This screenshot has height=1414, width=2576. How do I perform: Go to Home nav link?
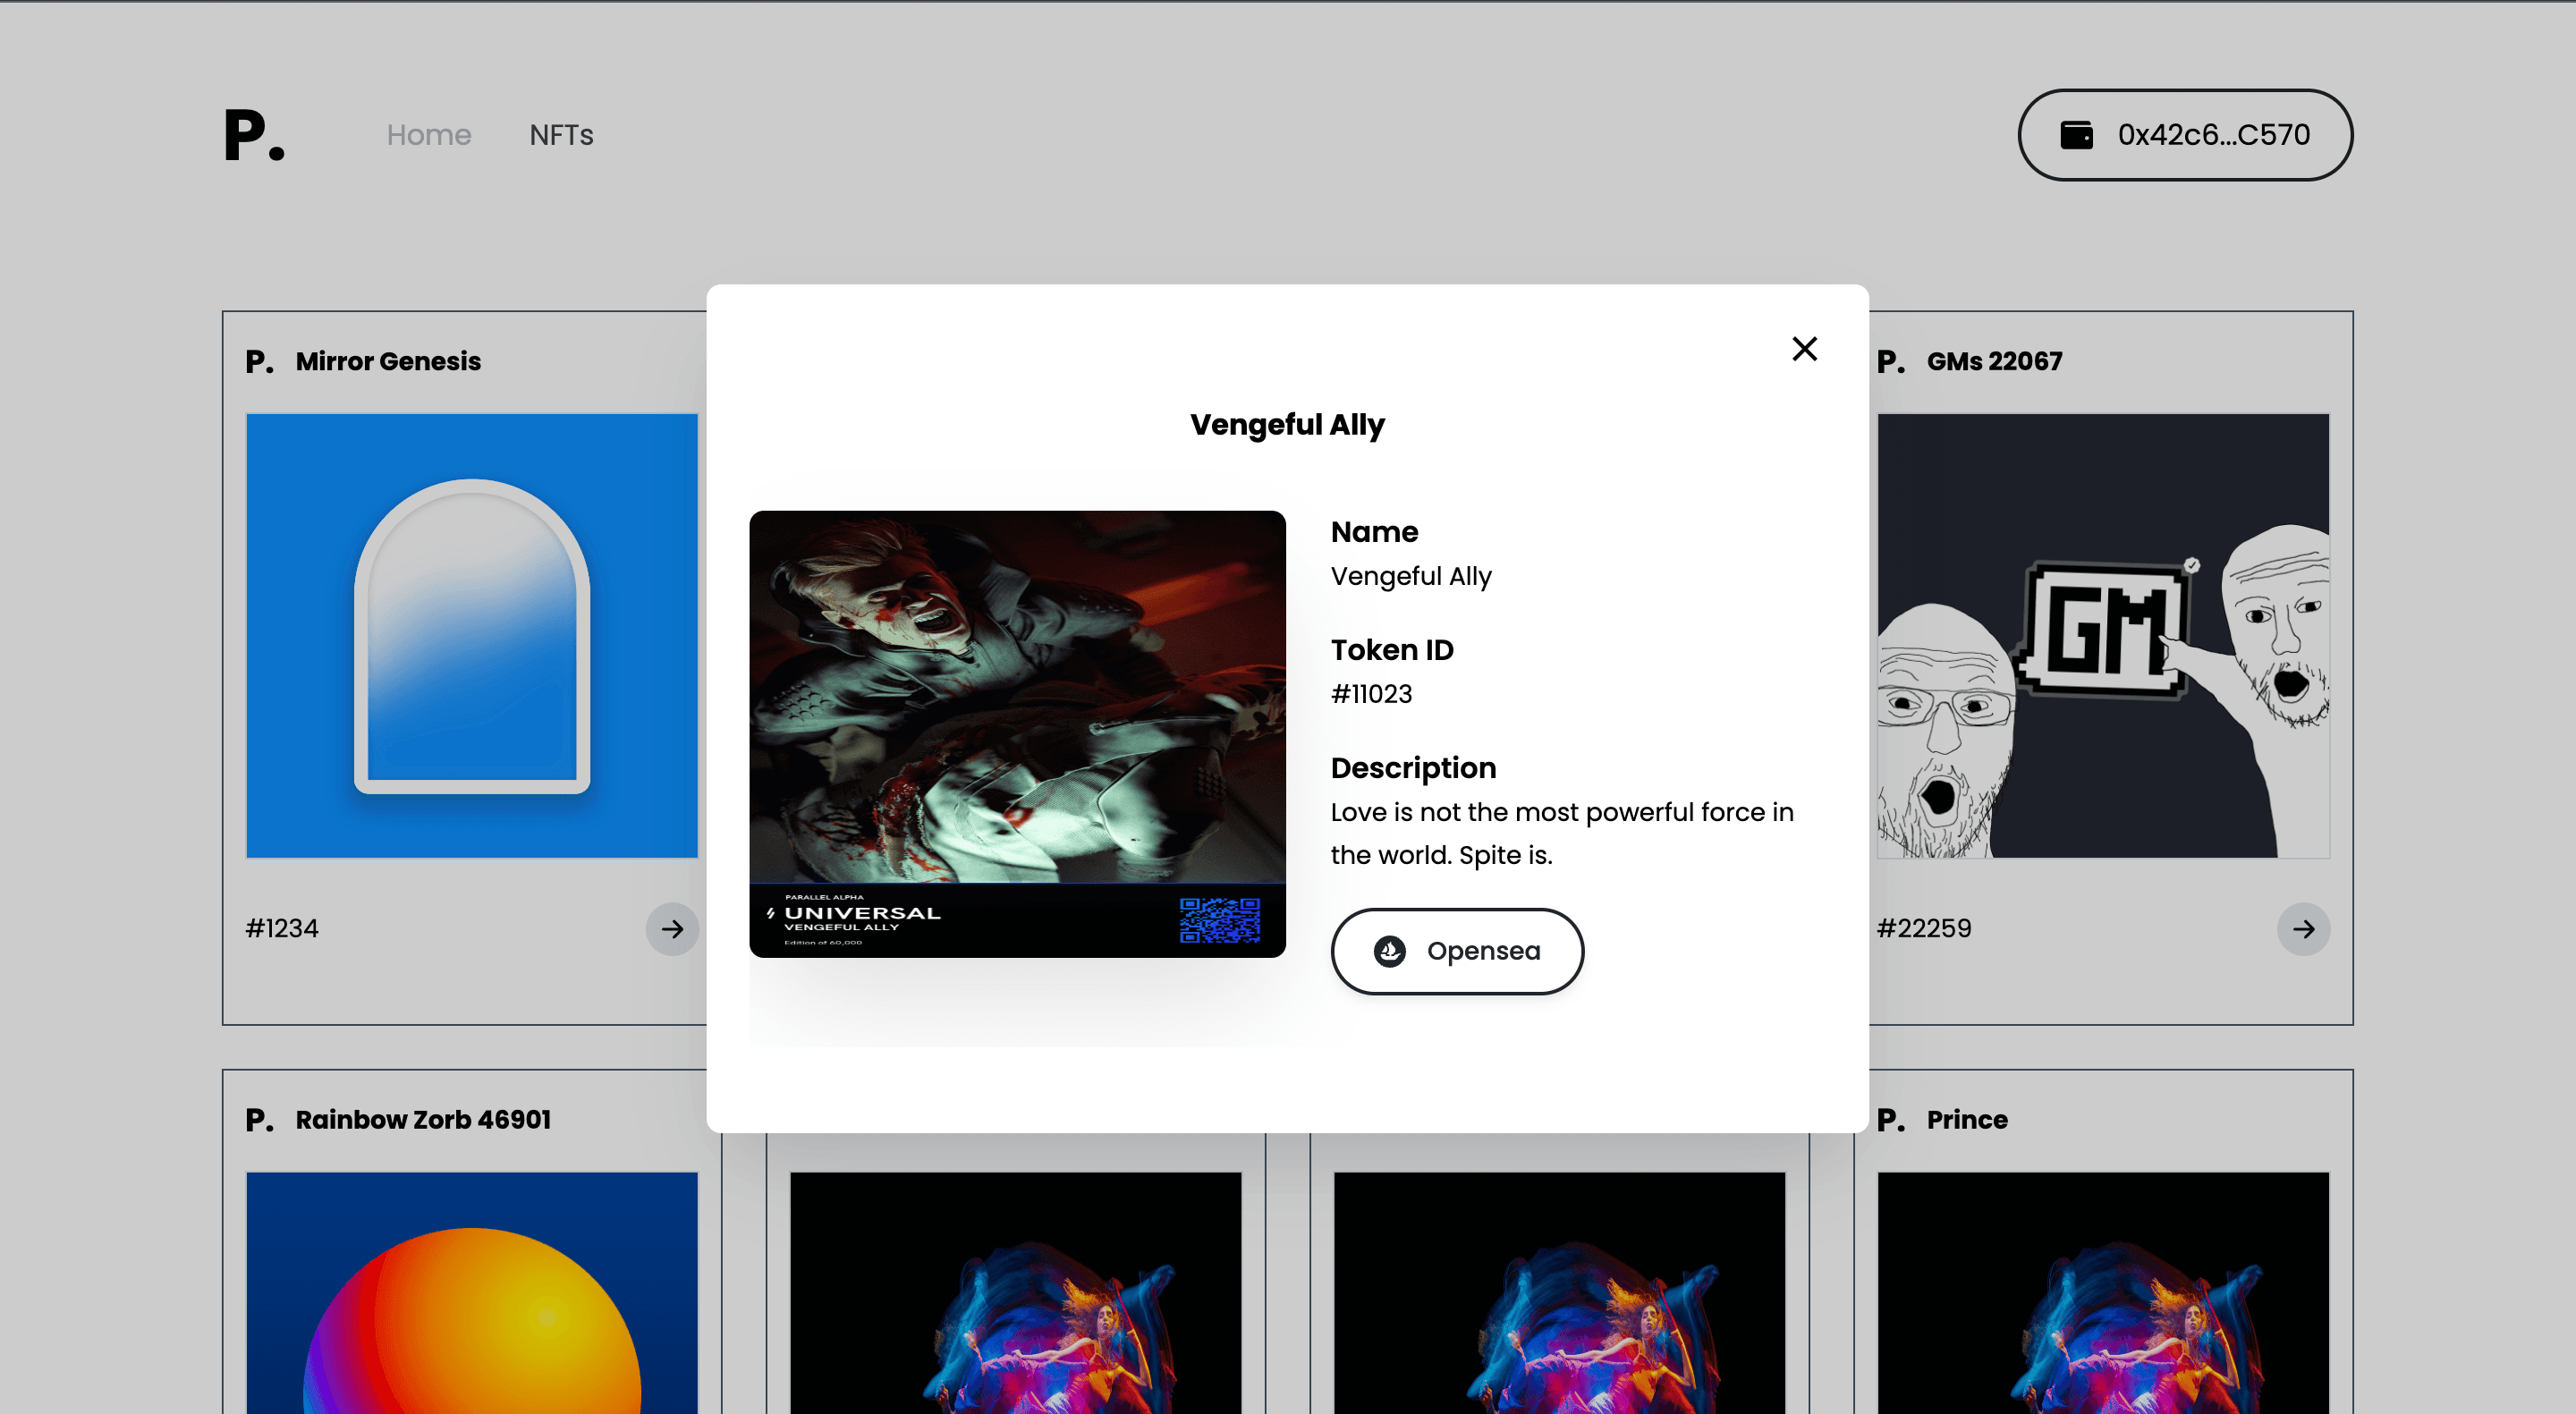[x=429, y=135]
